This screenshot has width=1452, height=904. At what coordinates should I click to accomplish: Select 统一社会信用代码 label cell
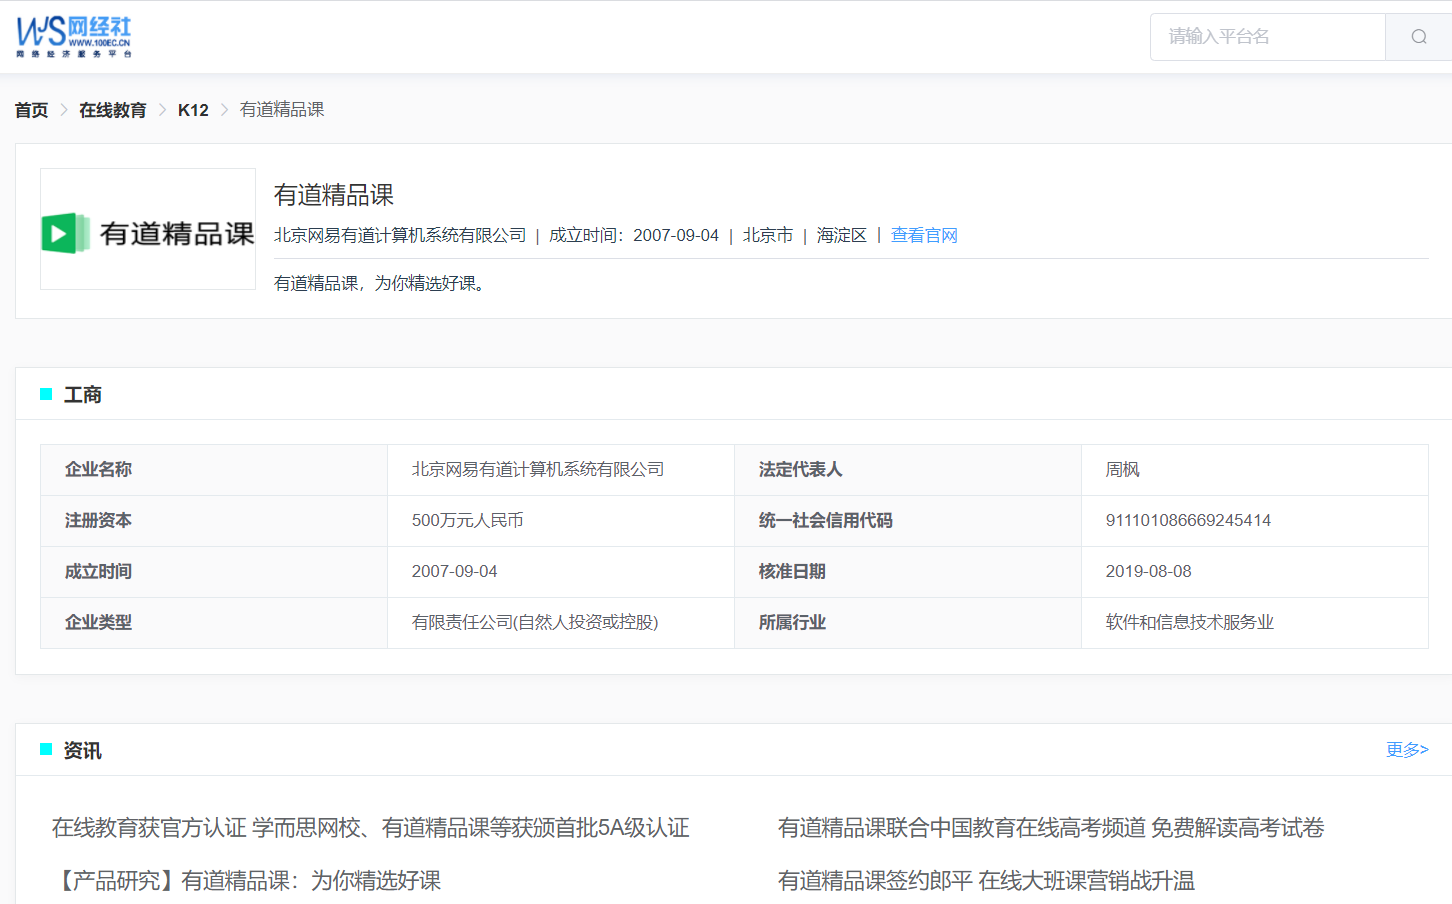pos(908,521)
